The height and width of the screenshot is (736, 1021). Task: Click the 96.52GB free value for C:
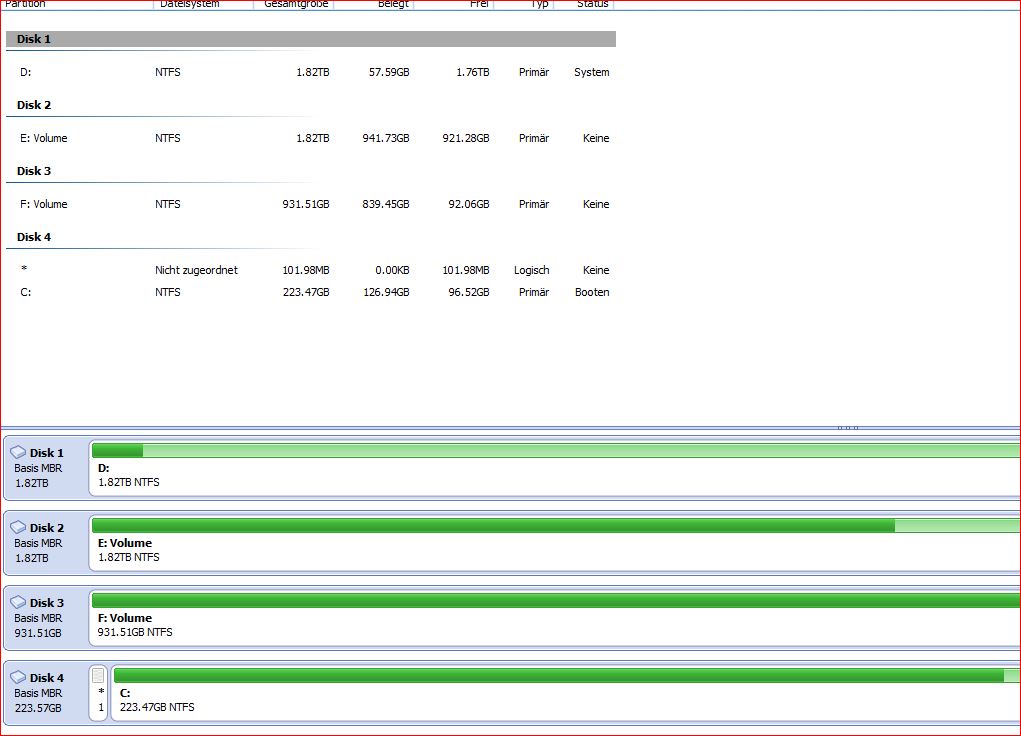point(469,292)
